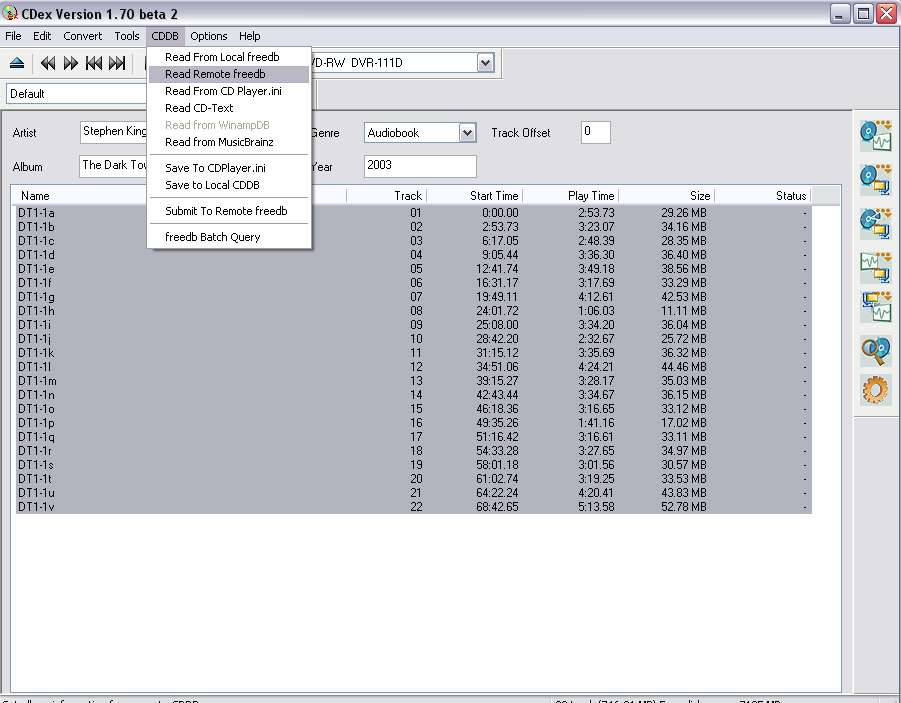Select Read Remote freedb menu entry
This screenshot has height=703, width=901.
tap(229, 74)
